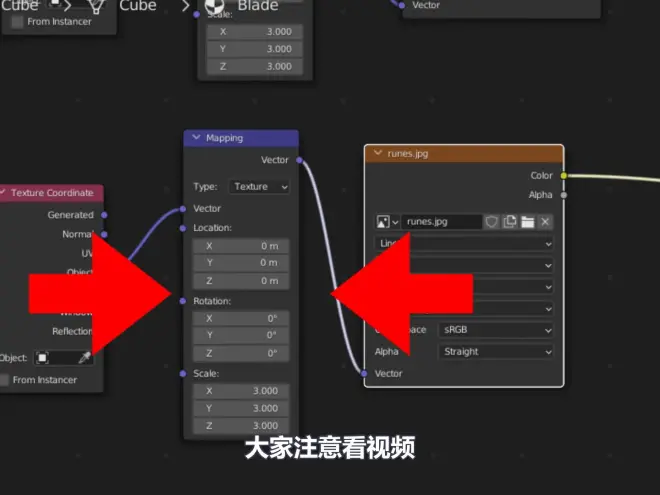This screenshot has height=495, width=660.
Task: Click the Alpha output socket on runes.jpg node
Action: (564, 195)
